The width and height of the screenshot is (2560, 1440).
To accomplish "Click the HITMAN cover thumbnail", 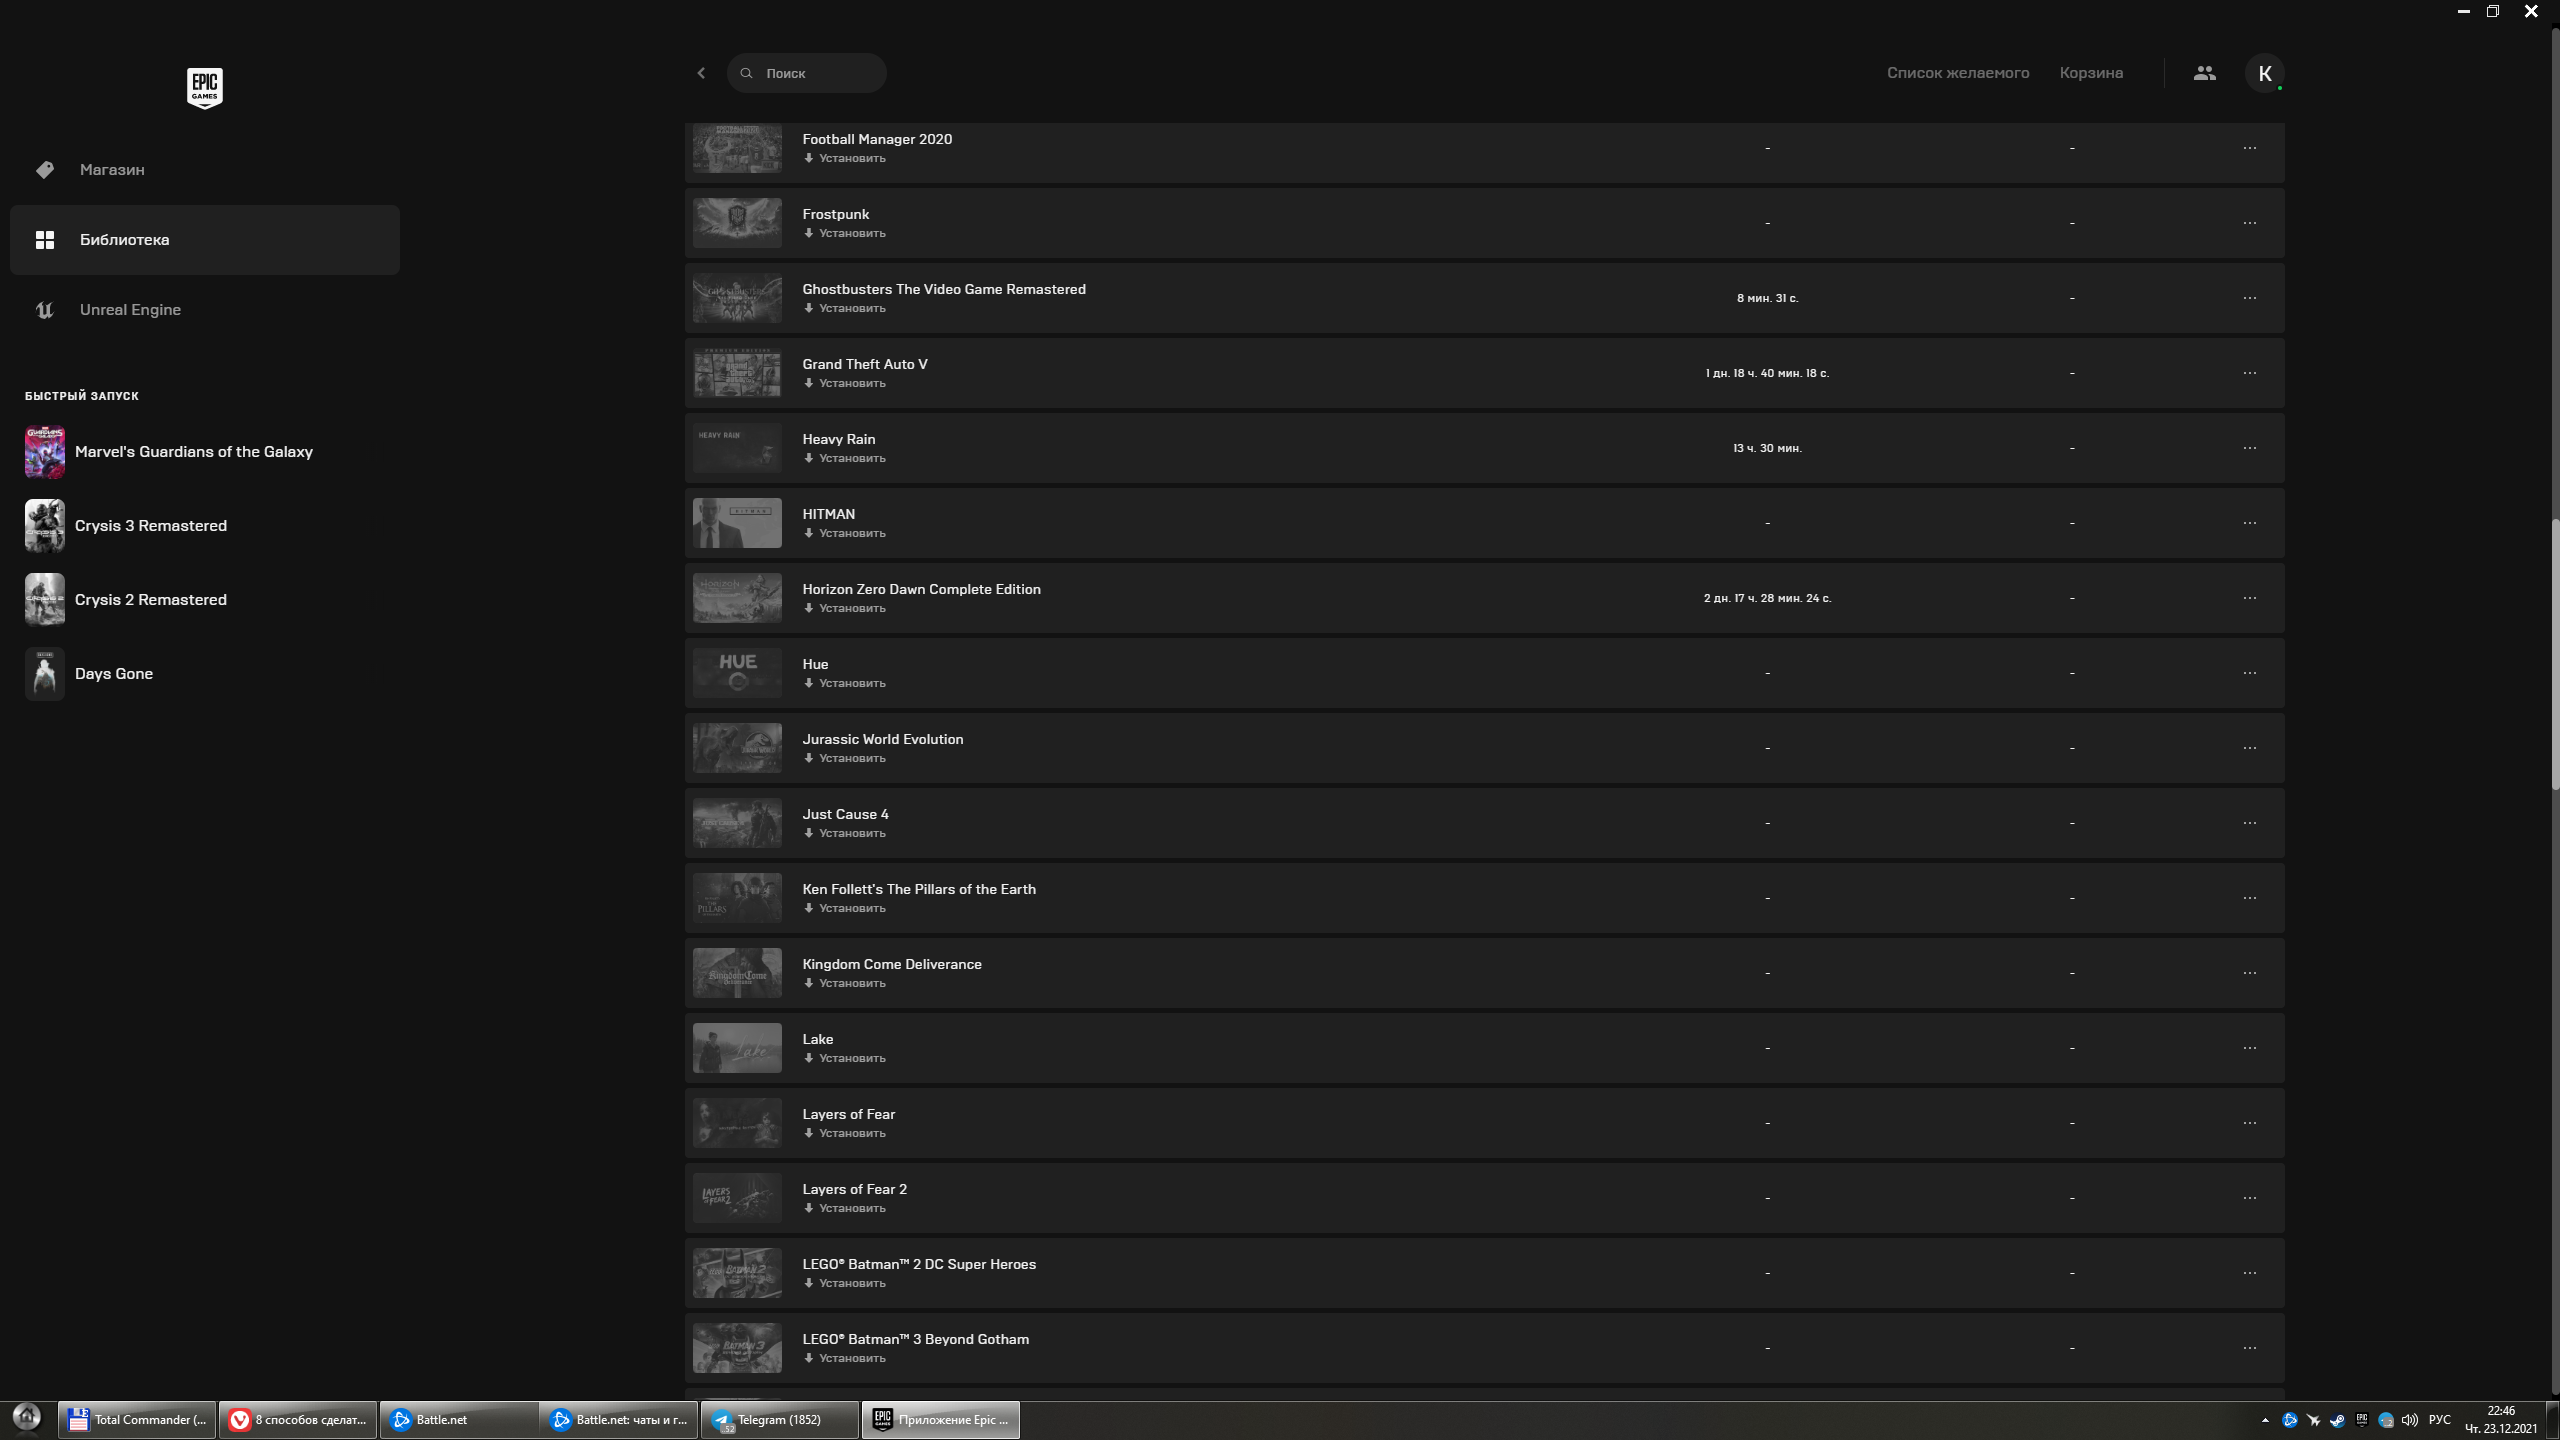I will click(x=737, y=523).
